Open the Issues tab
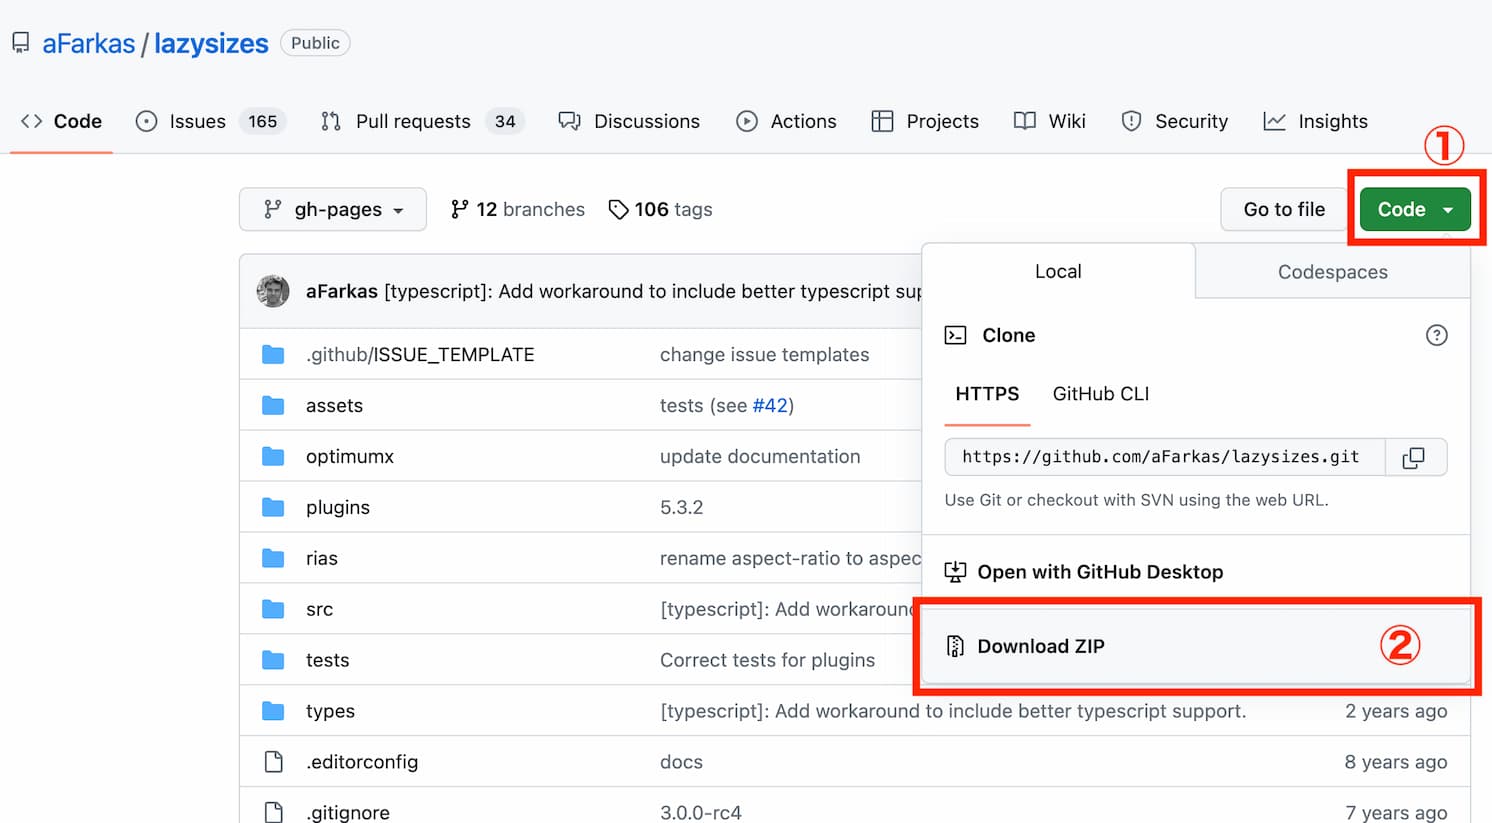 tap(210, 121)
